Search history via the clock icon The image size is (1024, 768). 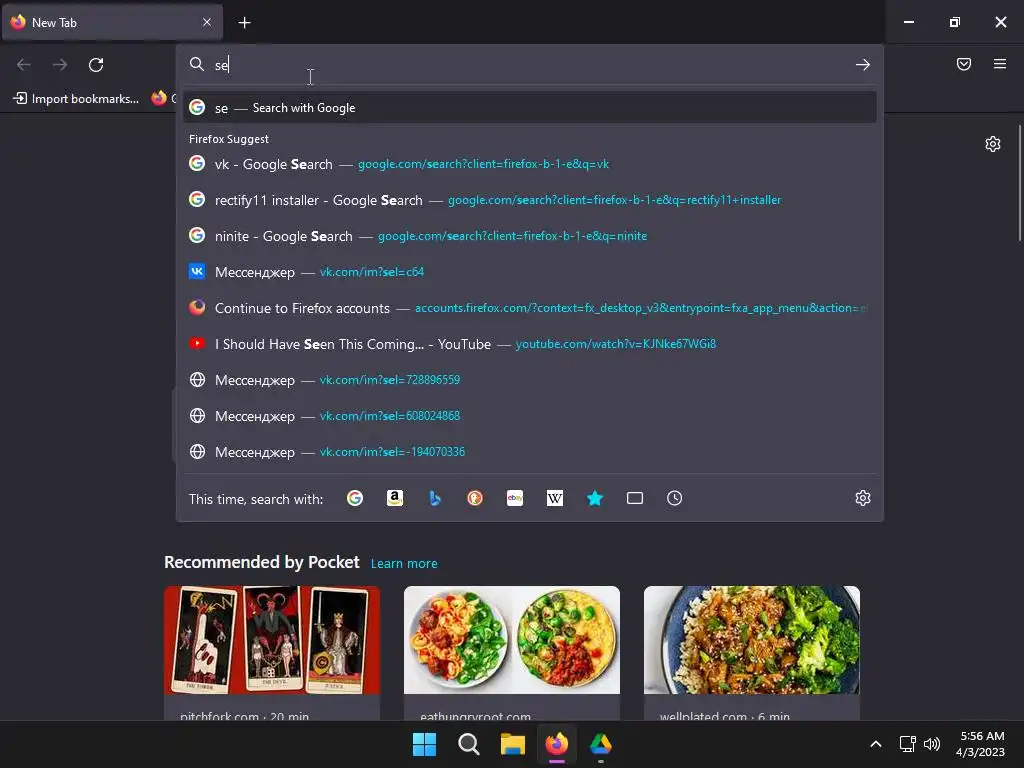(675, 498)
